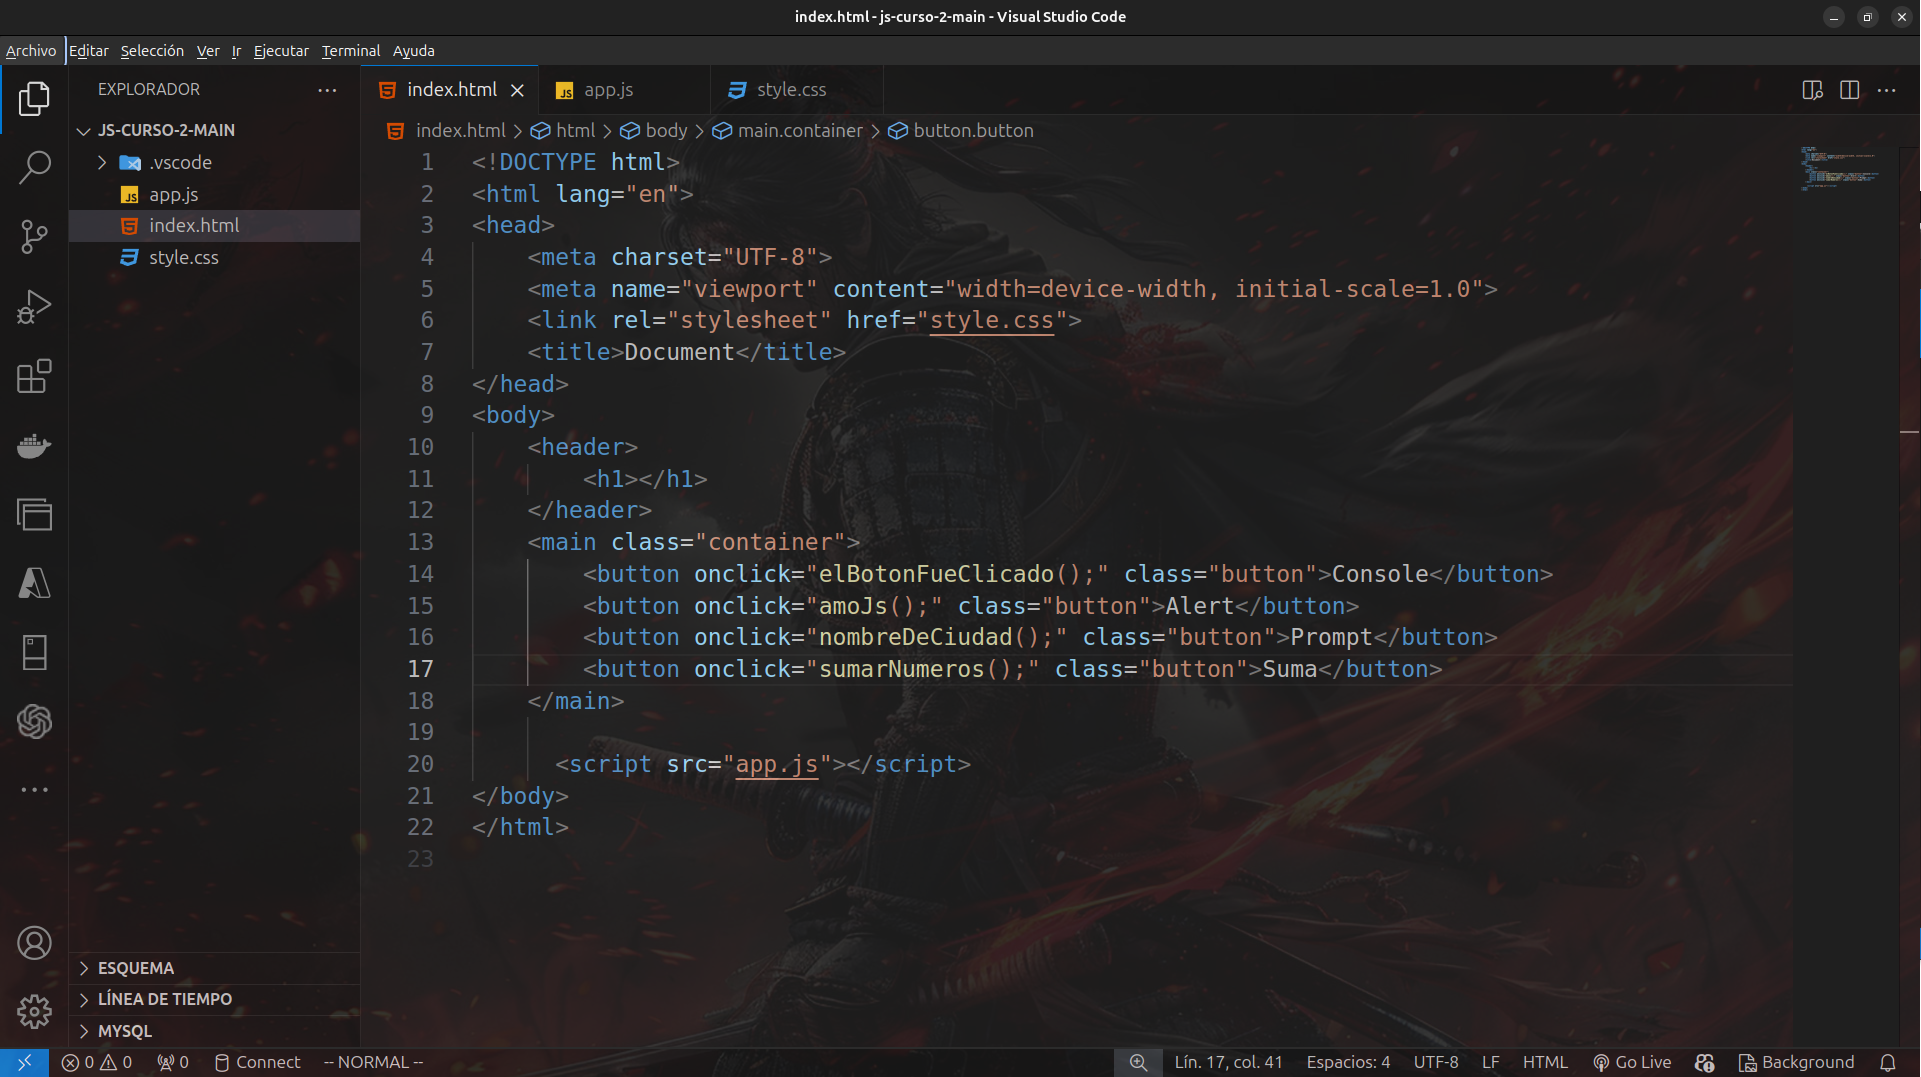The height and width of the screenshot is (1077, 1921).
Task: Open the Azure view icon
Action: tap(34, 583)
